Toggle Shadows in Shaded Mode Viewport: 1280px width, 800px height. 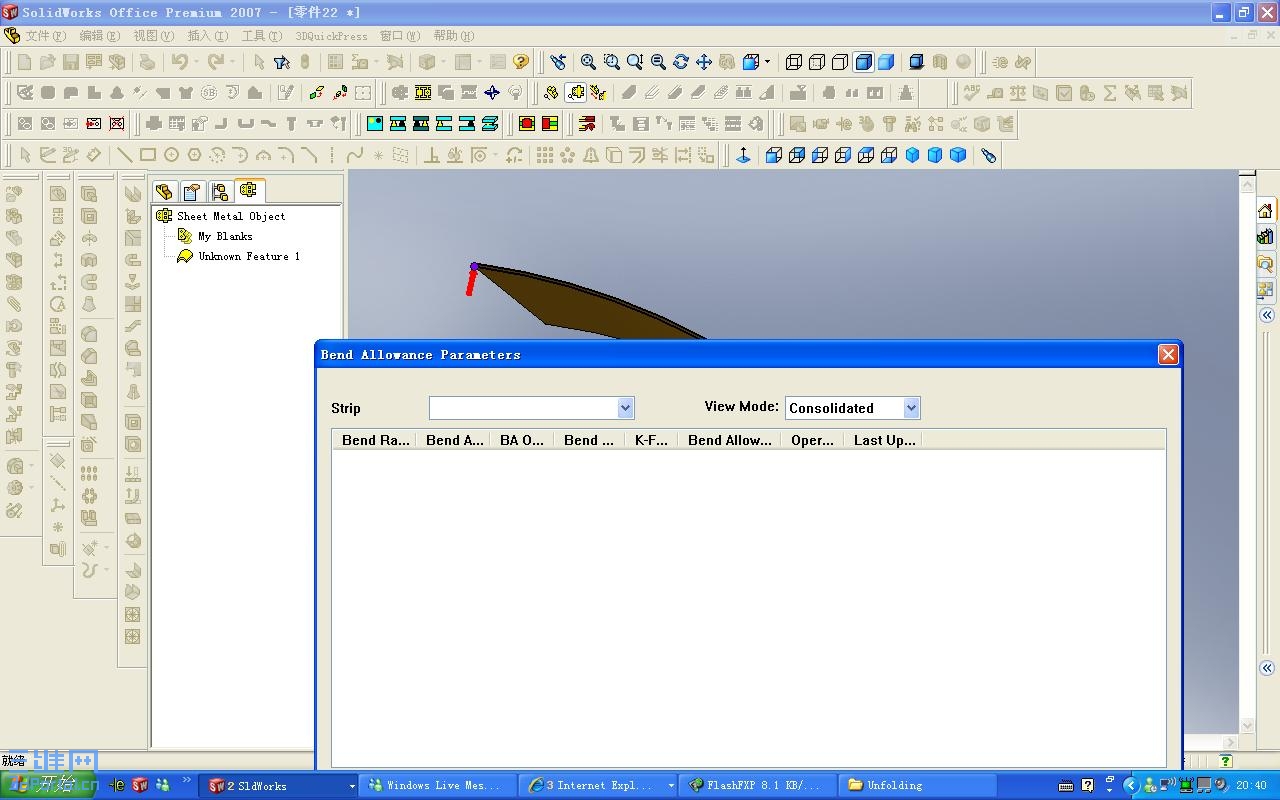[916, 62]
